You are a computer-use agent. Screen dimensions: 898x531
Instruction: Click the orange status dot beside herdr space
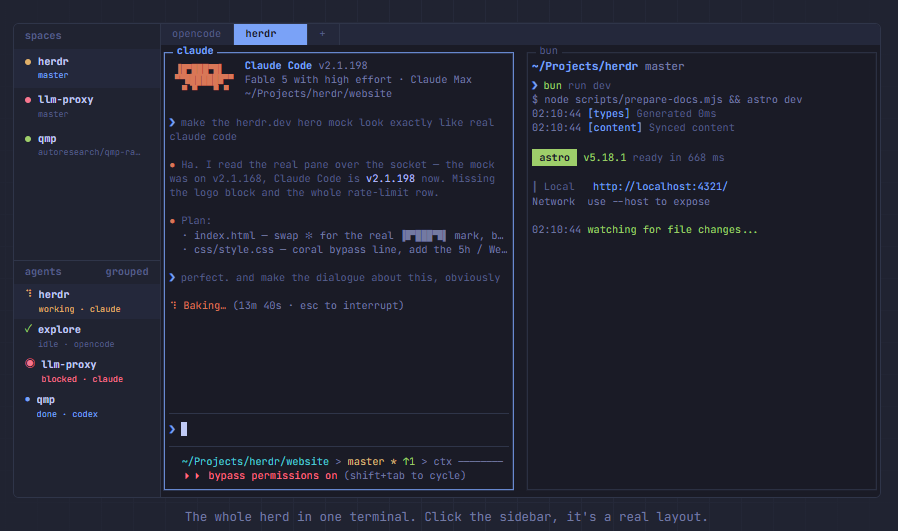point(28,61)
